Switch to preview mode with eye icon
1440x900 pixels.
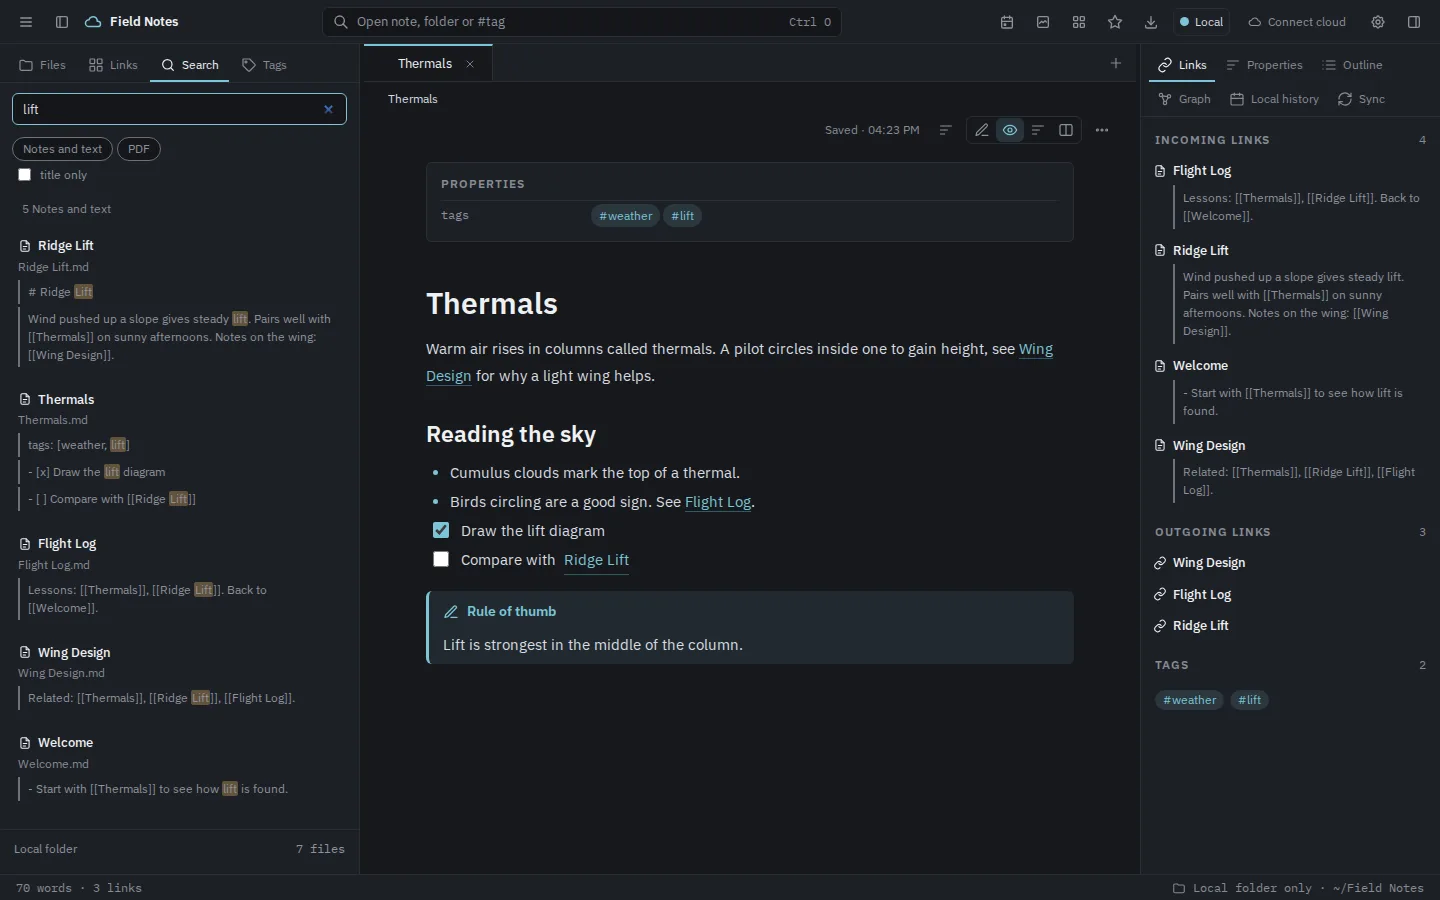pos(1010,130)
